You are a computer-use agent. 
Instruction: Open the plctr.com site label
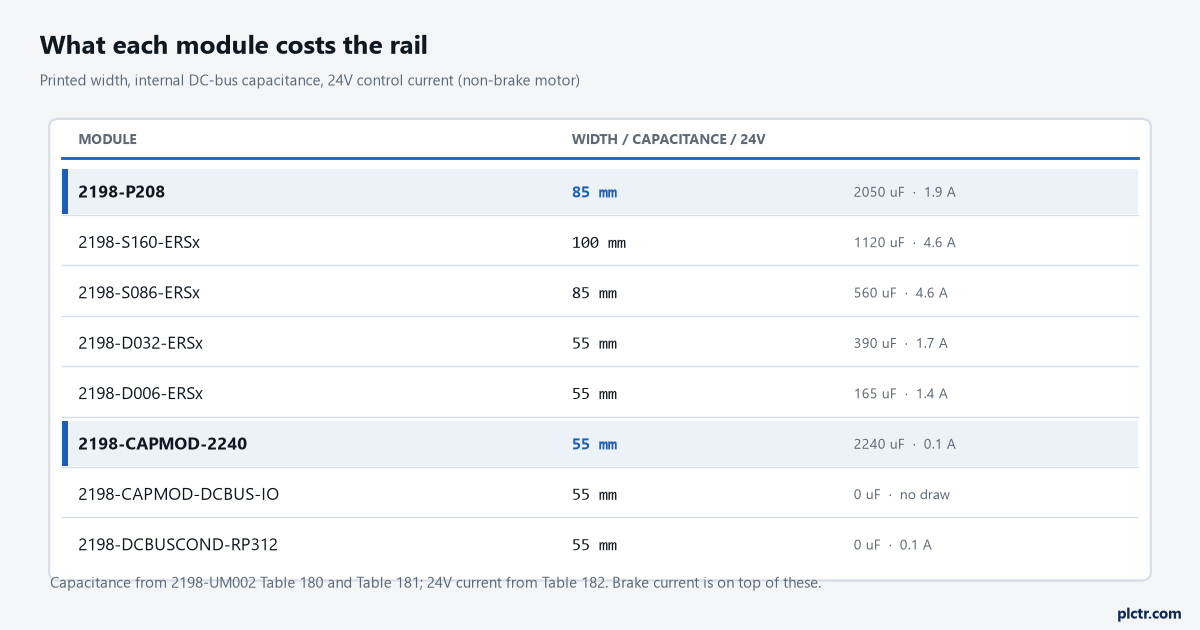(x=1149, y=613)
